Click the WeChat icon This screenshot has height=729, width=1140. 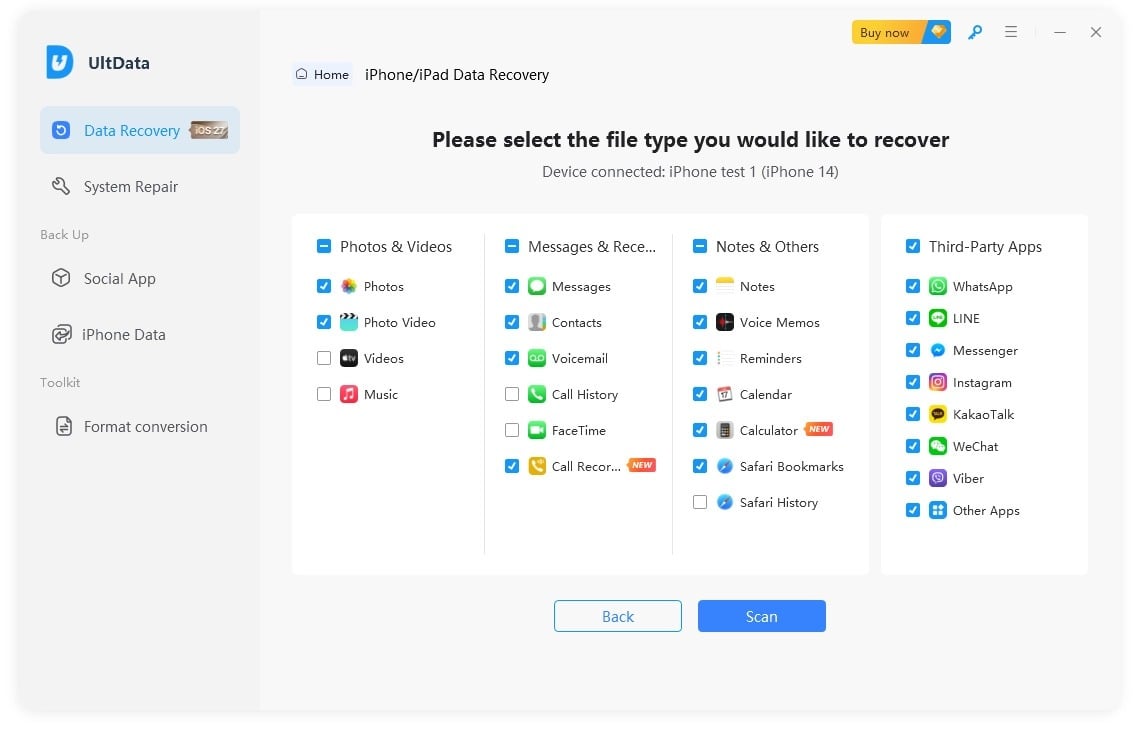[938, 446]
